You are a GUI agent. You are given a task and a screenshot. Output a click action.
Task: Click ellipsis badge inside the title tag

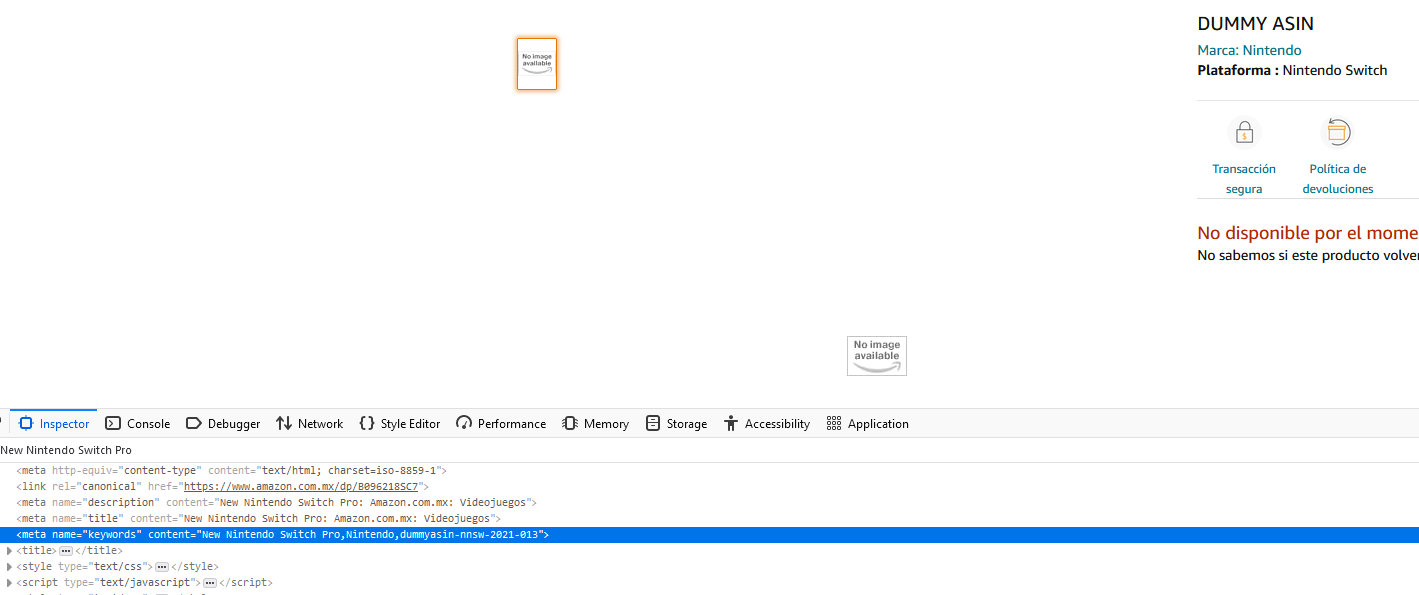point(66,551)
